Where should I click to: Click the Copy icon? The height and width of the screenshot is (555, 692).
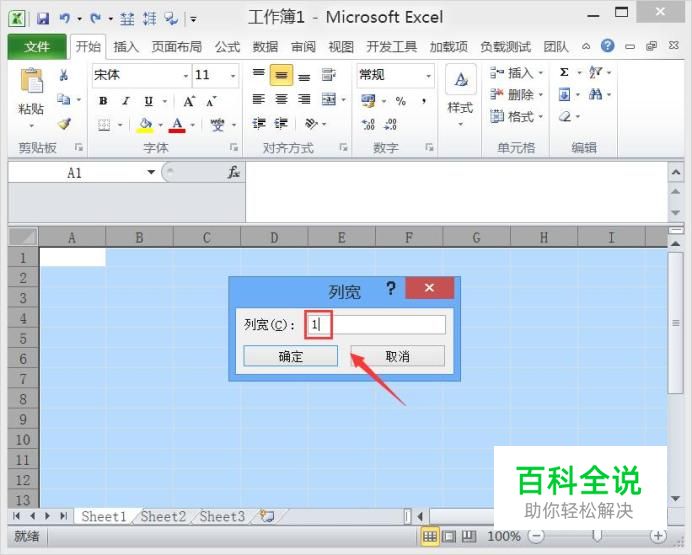[64, 100]
